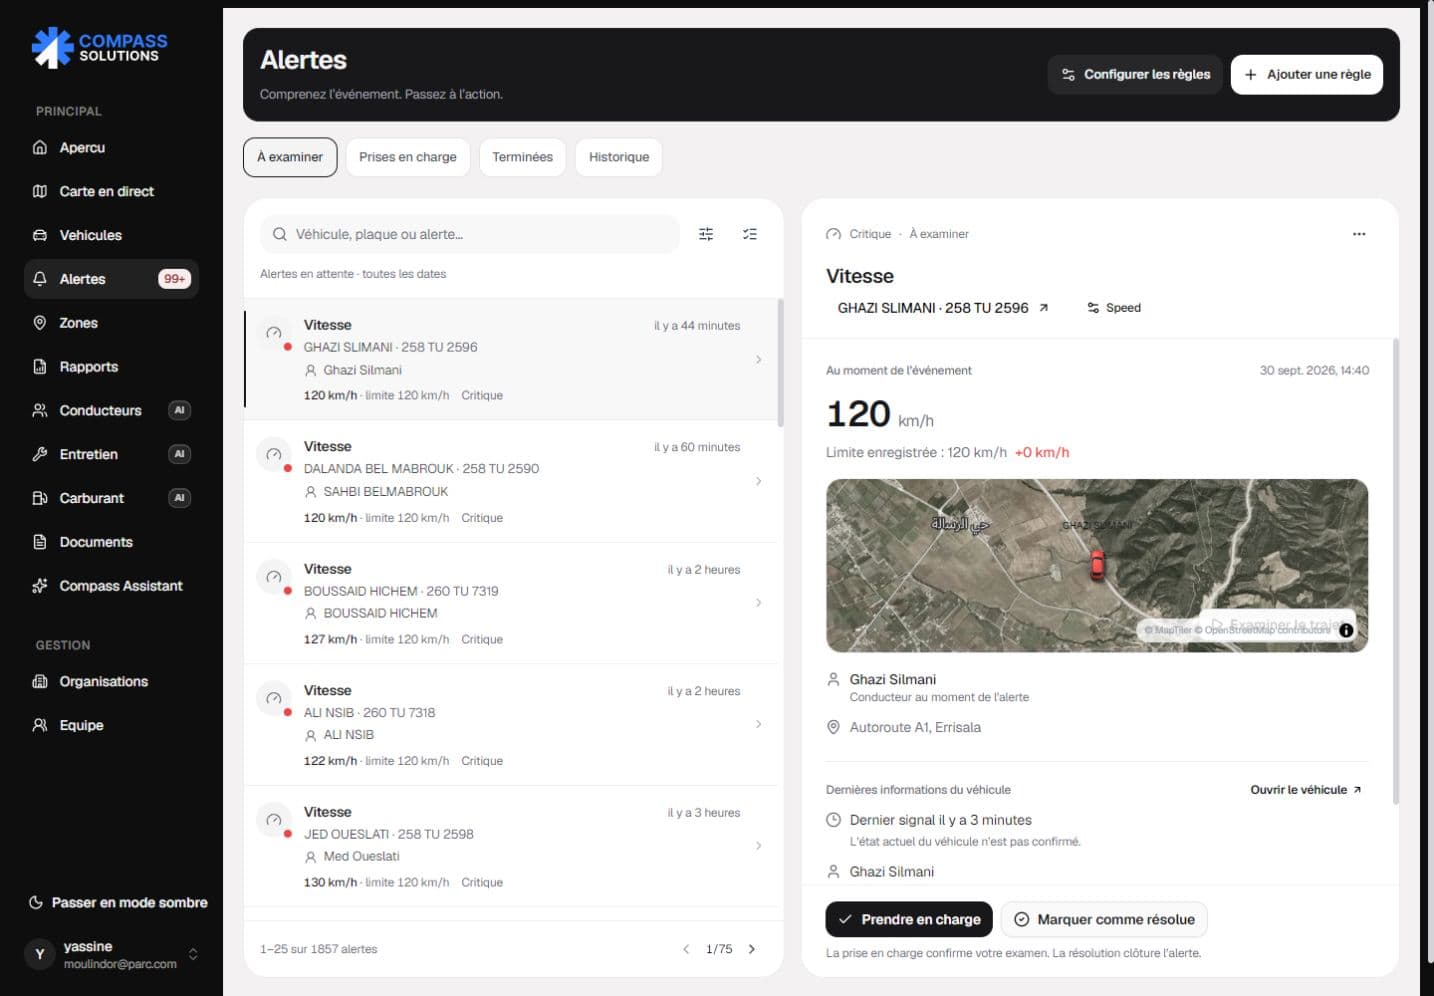
Task: Open Carte en direct
Action: (x=111, y=191)
